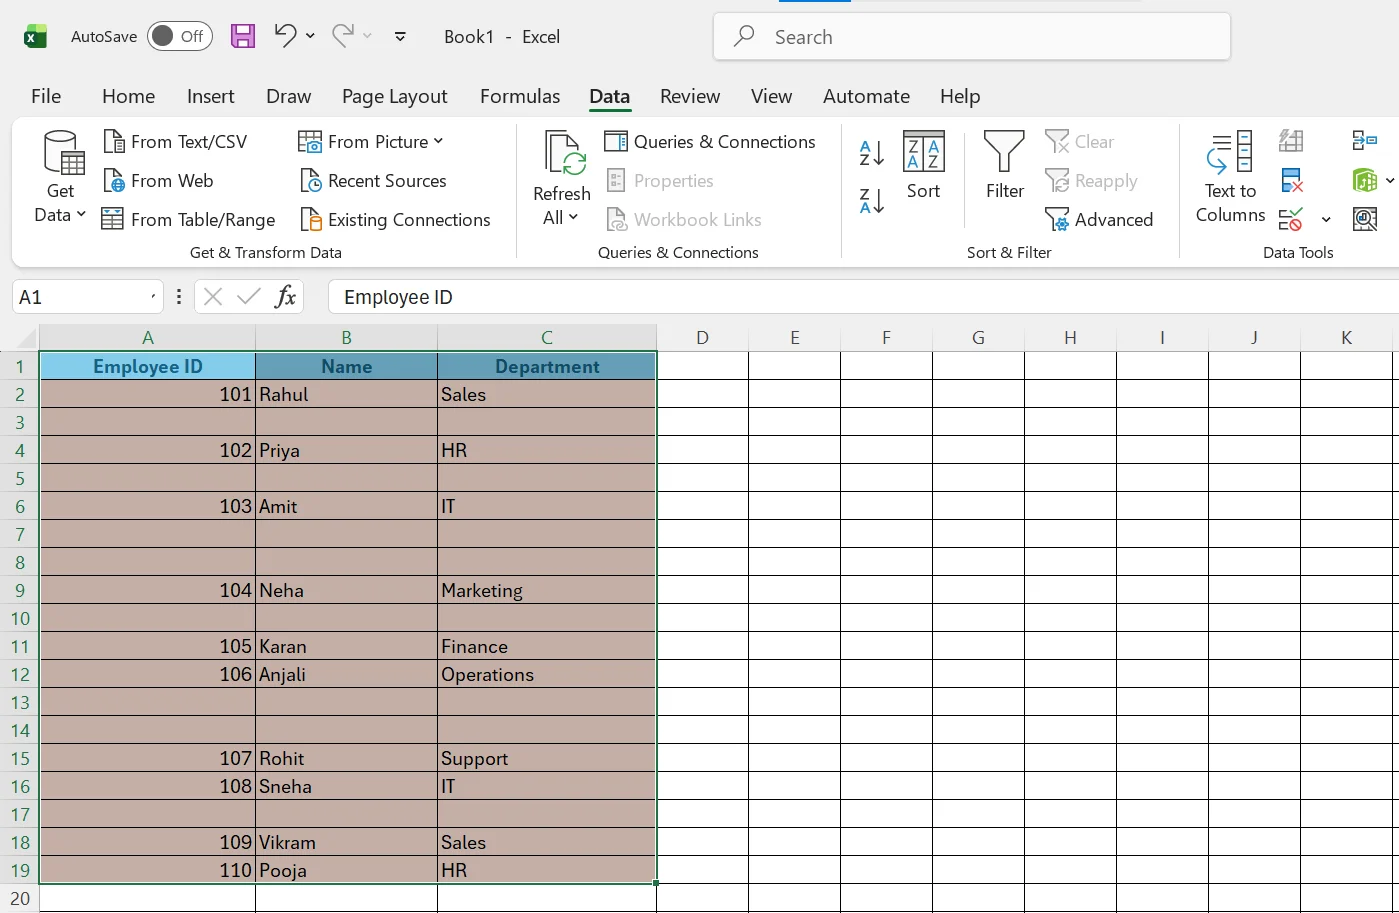The height and width of the screenshot is (913, 1399).
Task: Sort A to Z ascending
Action: tap(872, 153)
